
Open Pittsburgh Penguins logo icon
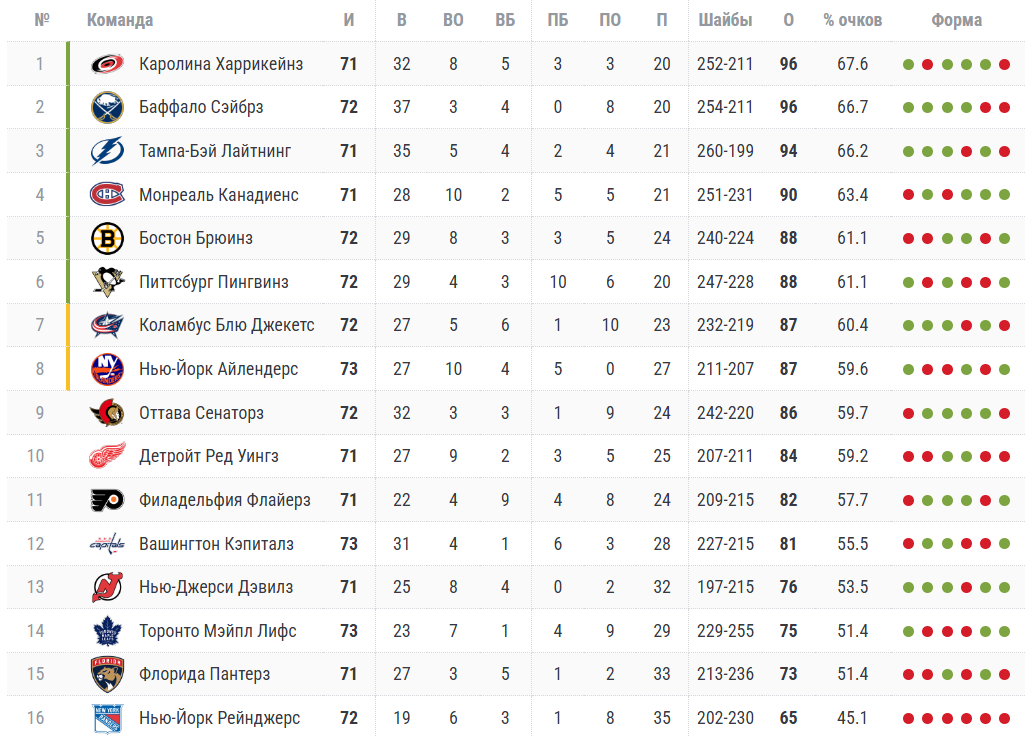pyautogui.click(x=107, y=282)
